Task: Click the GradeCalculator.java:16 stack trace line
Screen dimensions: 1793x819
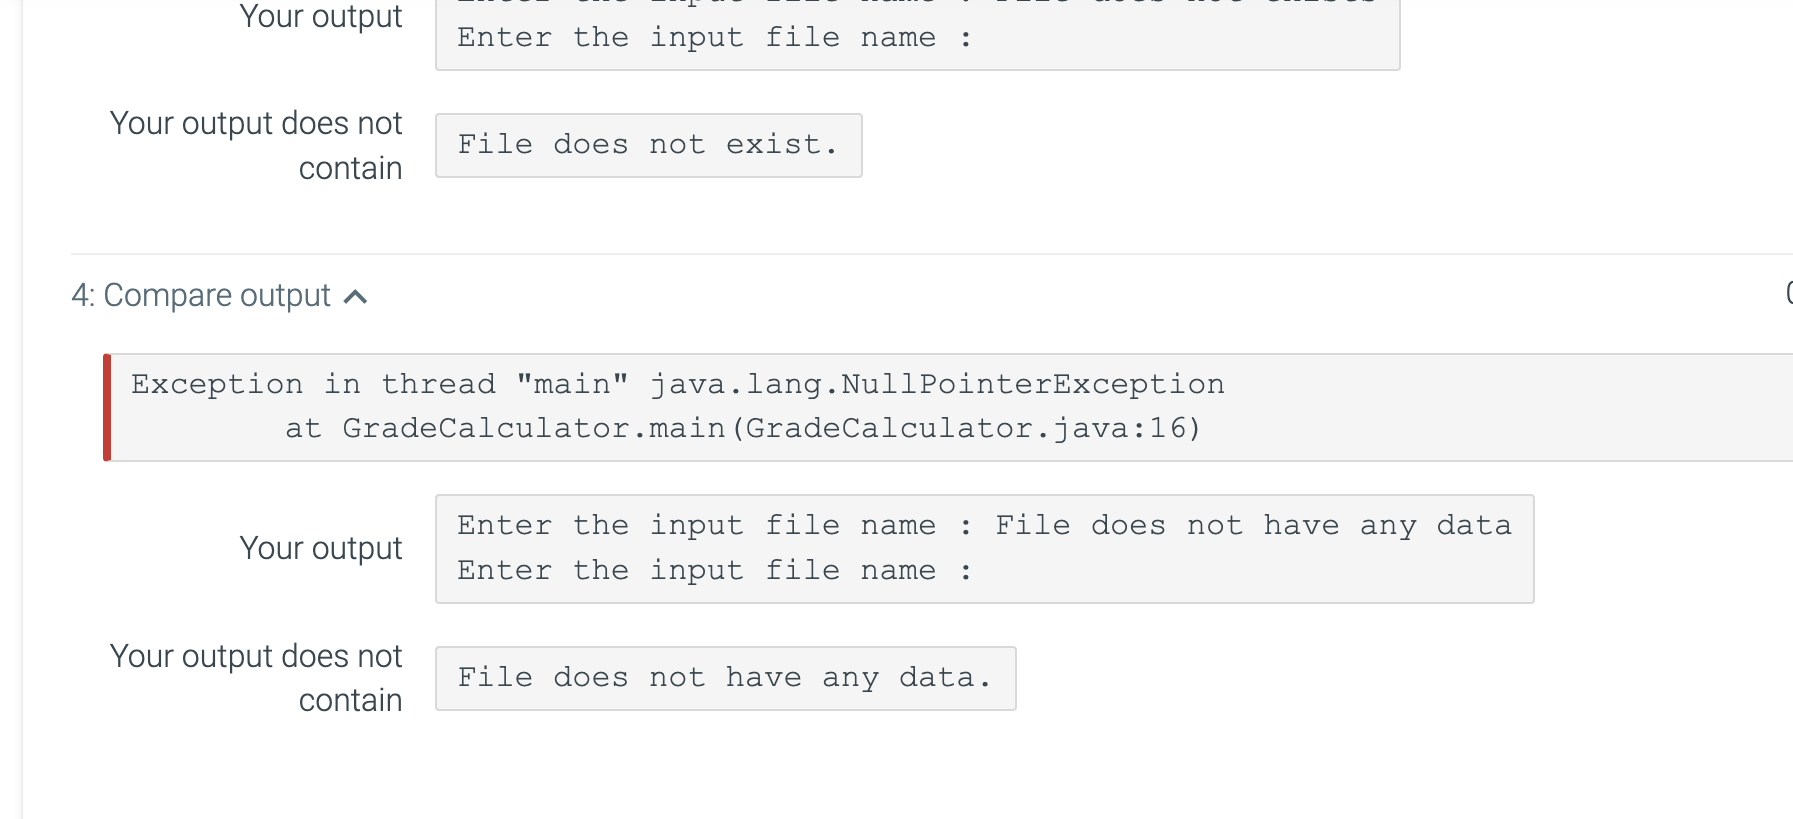Action: [743, 429]
